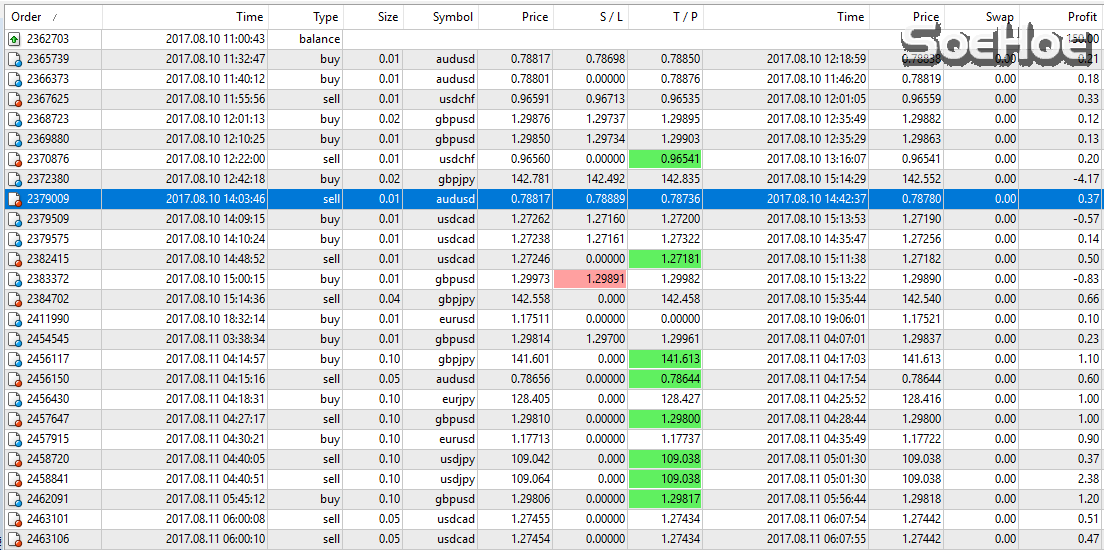This screenshot has width=1104, height=550.
Task: Click the buy icon beside order 2365739
Action: click(14, 59)
